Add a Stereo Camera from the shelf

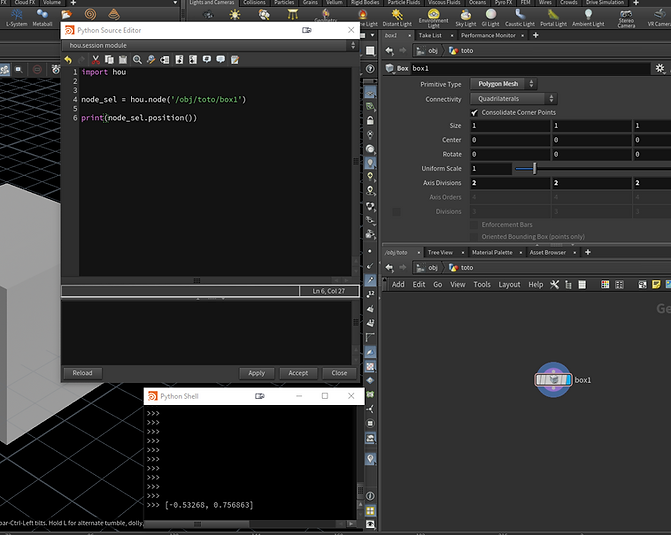point(626,18)
